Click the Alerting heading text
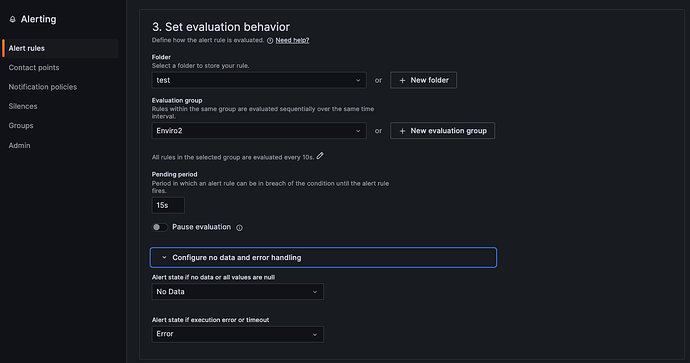The width and height of the screenshot is (690, 363). [x=38, y=19]
